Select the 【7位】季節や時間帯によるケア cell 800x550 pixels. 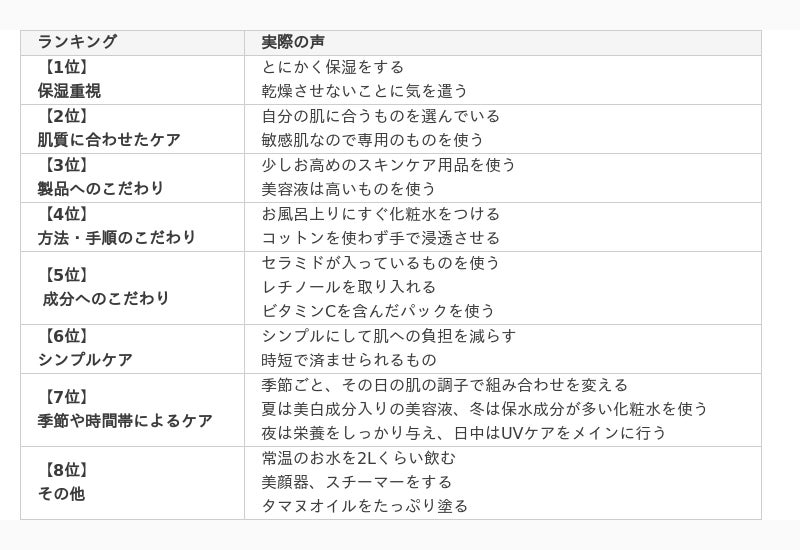coord(132,410)
